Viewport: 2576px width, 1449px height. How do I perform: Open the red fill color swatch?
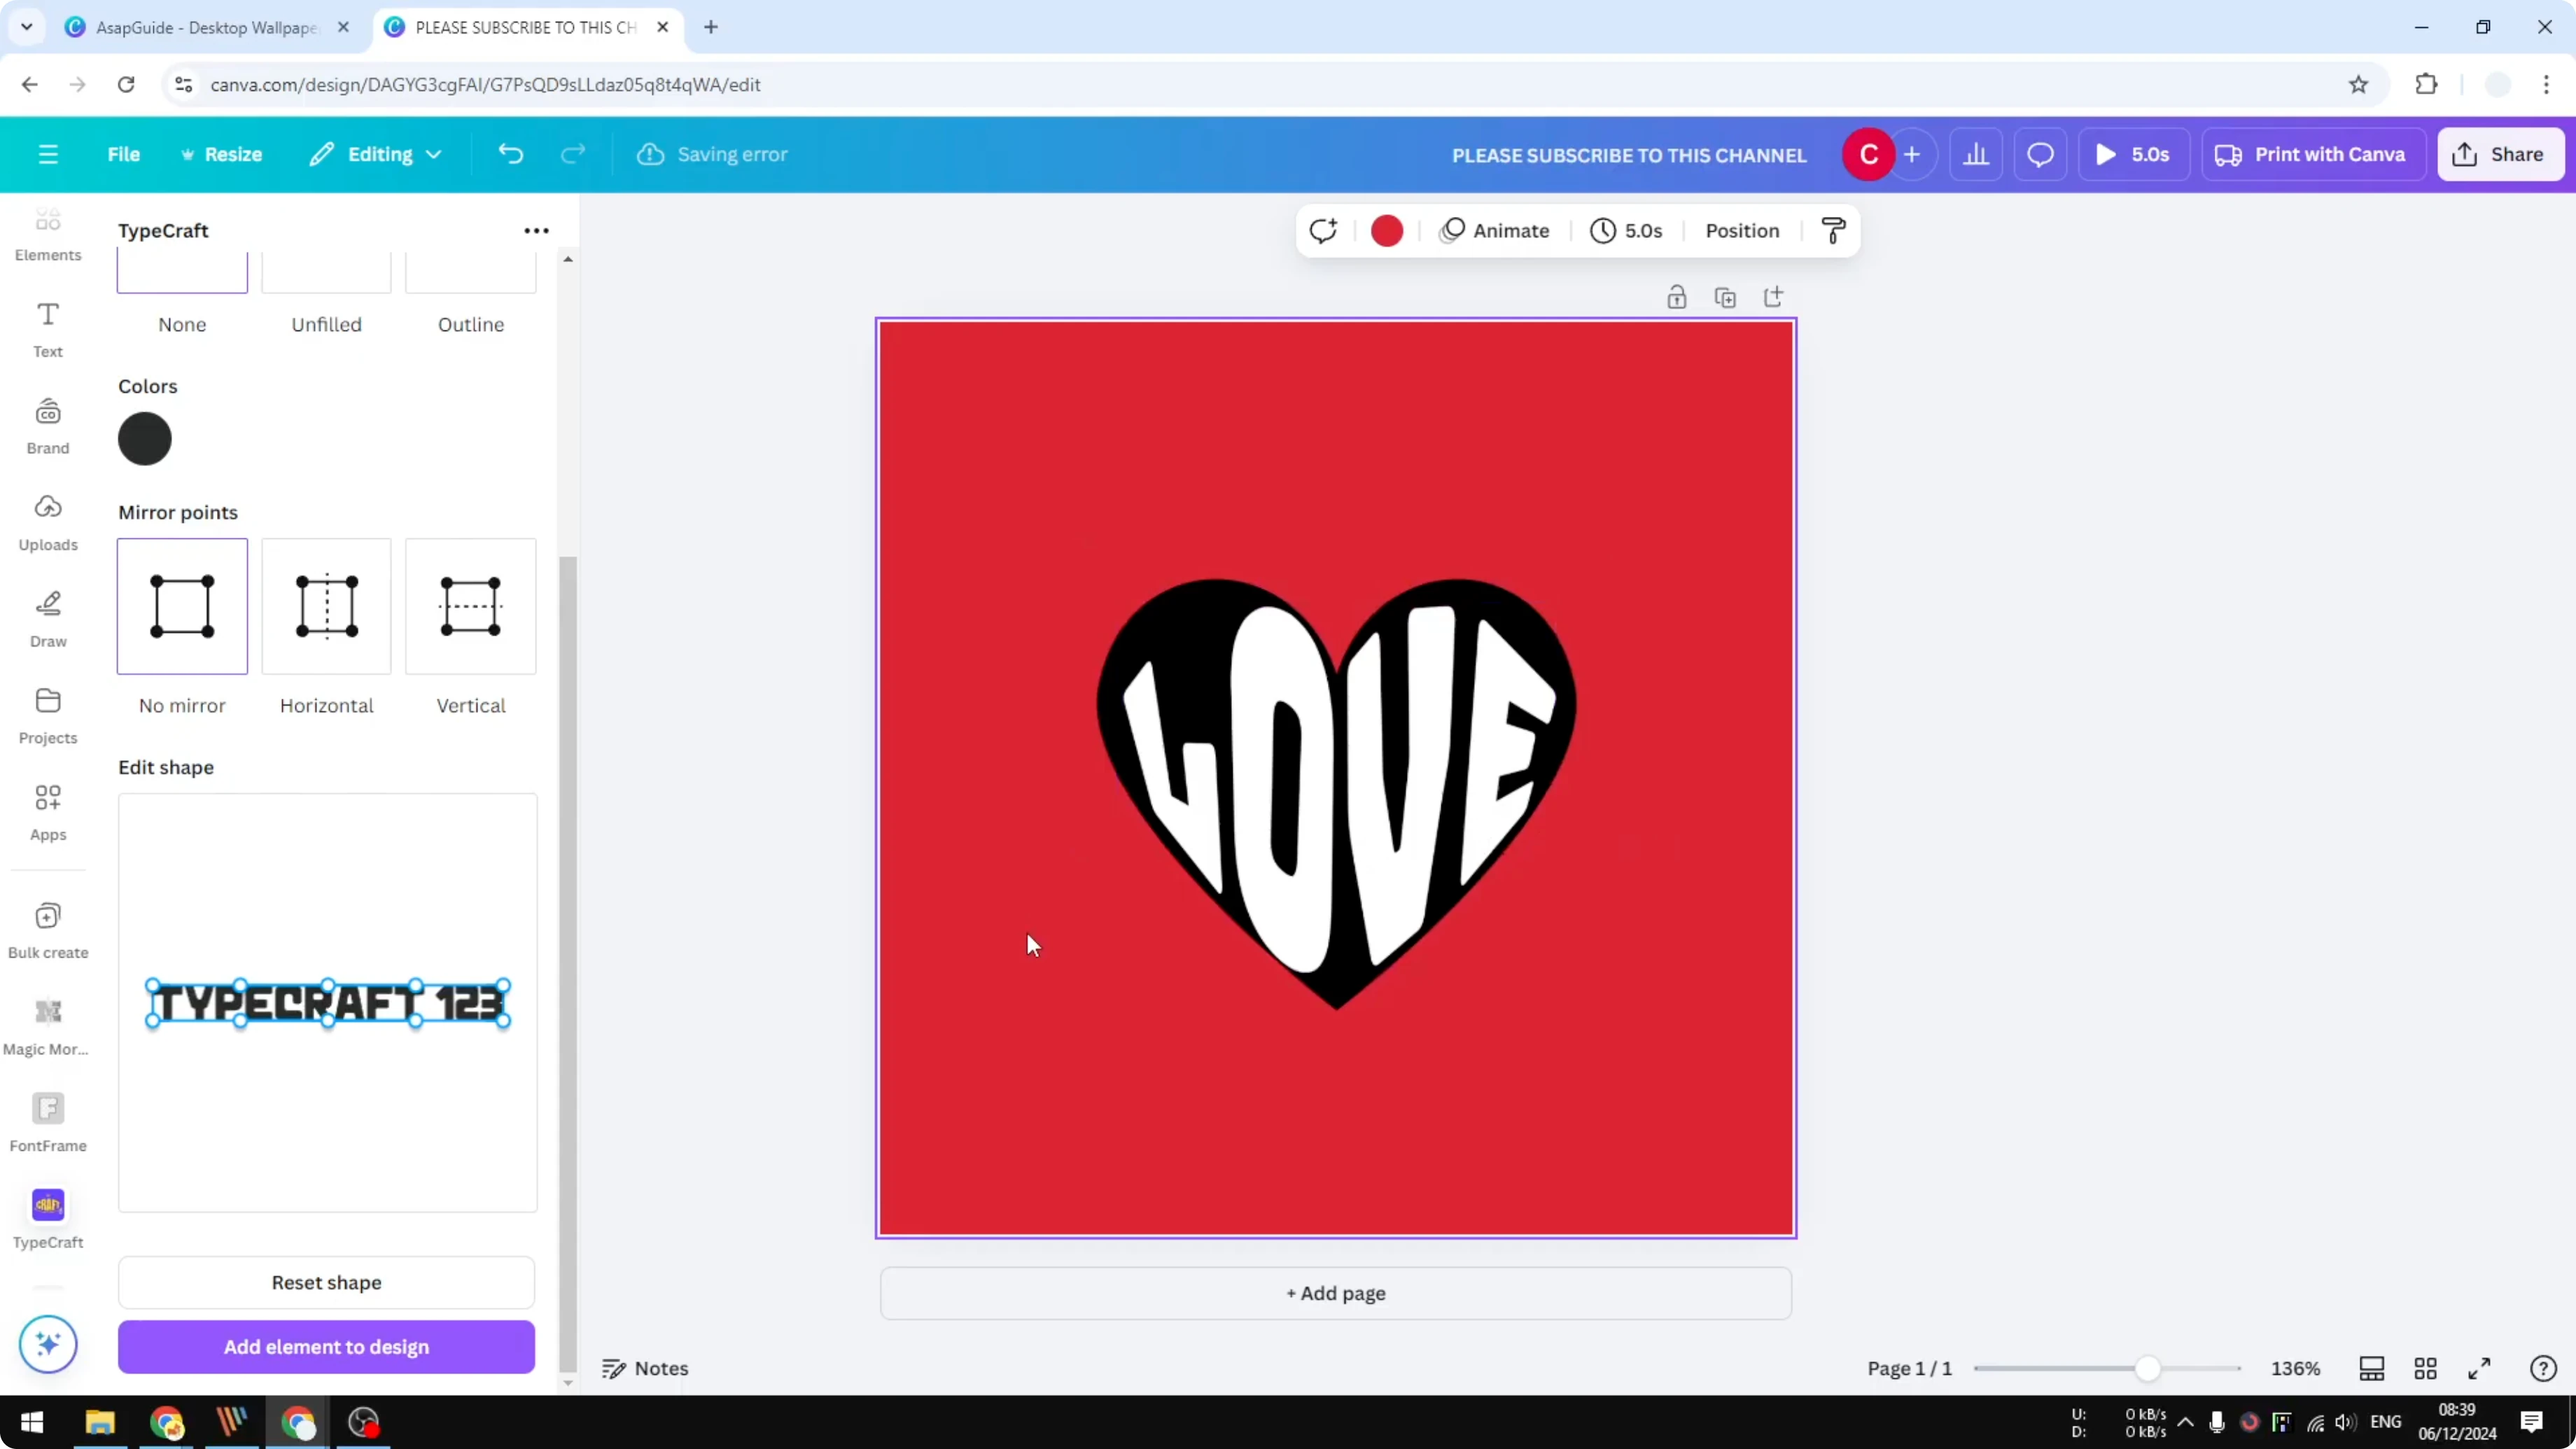point(1386,230)
